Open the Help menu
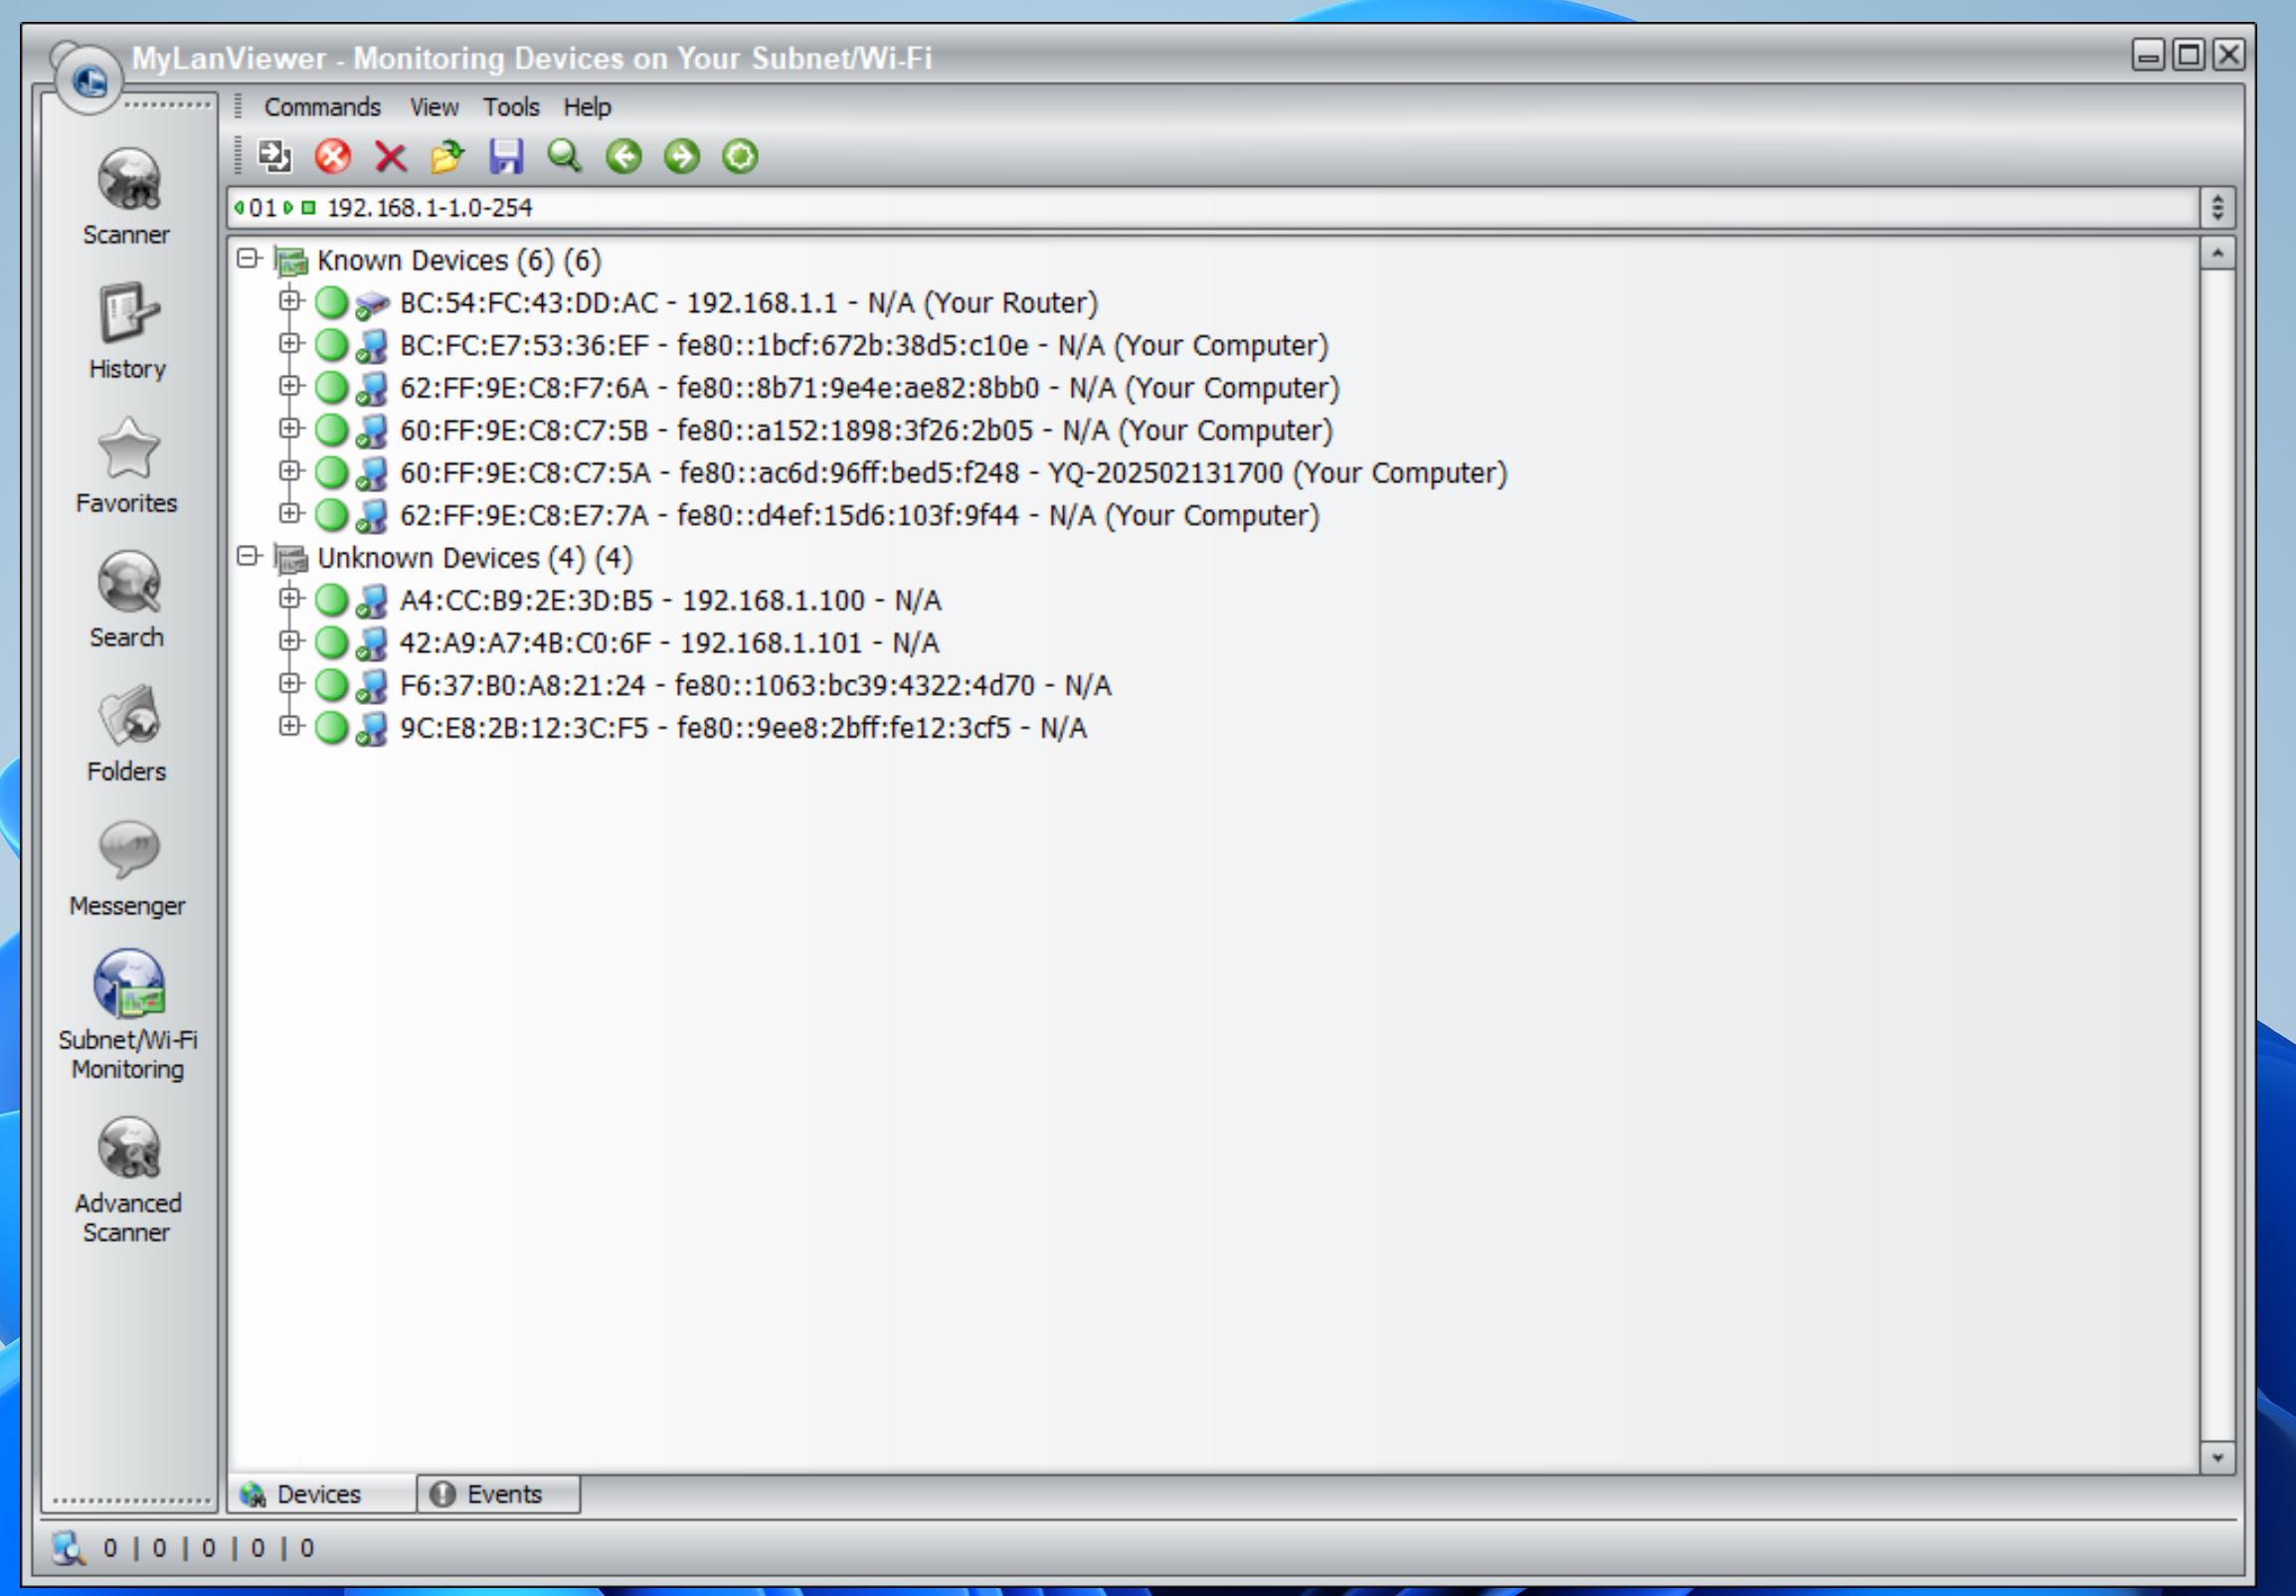The height and width of the screenshot is (1596, 2296). (x=587, y=107)
